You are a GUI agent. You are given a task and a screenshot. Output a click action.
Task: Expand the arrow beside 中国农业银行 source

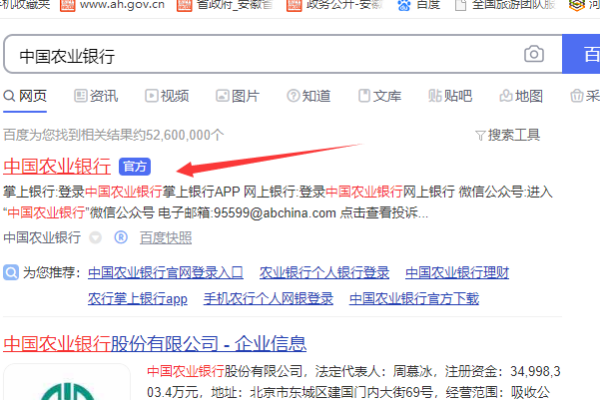95,238
